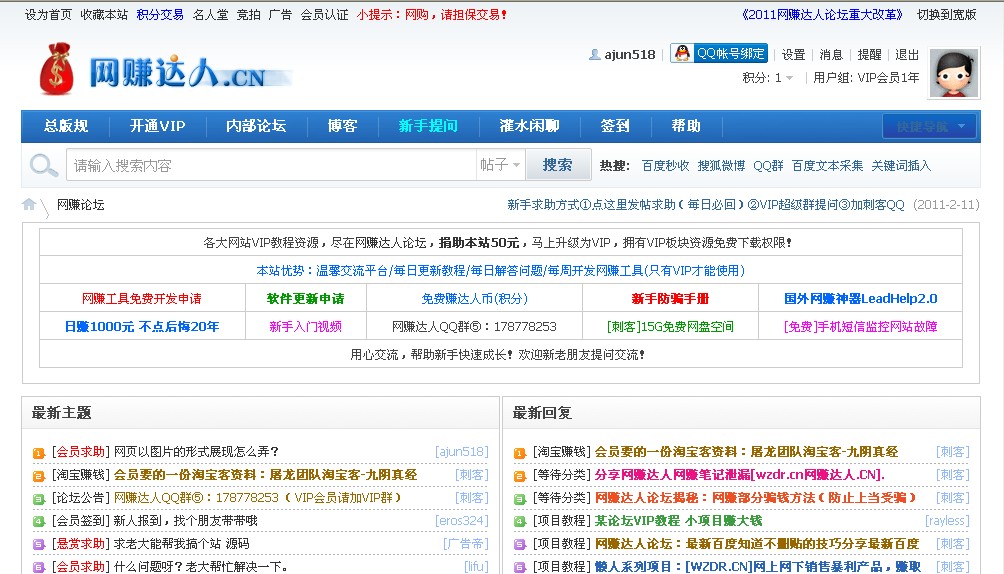
Task: Click the 百度秒收 hot search link
Action: pyautogui.click(x=665, y=166)
